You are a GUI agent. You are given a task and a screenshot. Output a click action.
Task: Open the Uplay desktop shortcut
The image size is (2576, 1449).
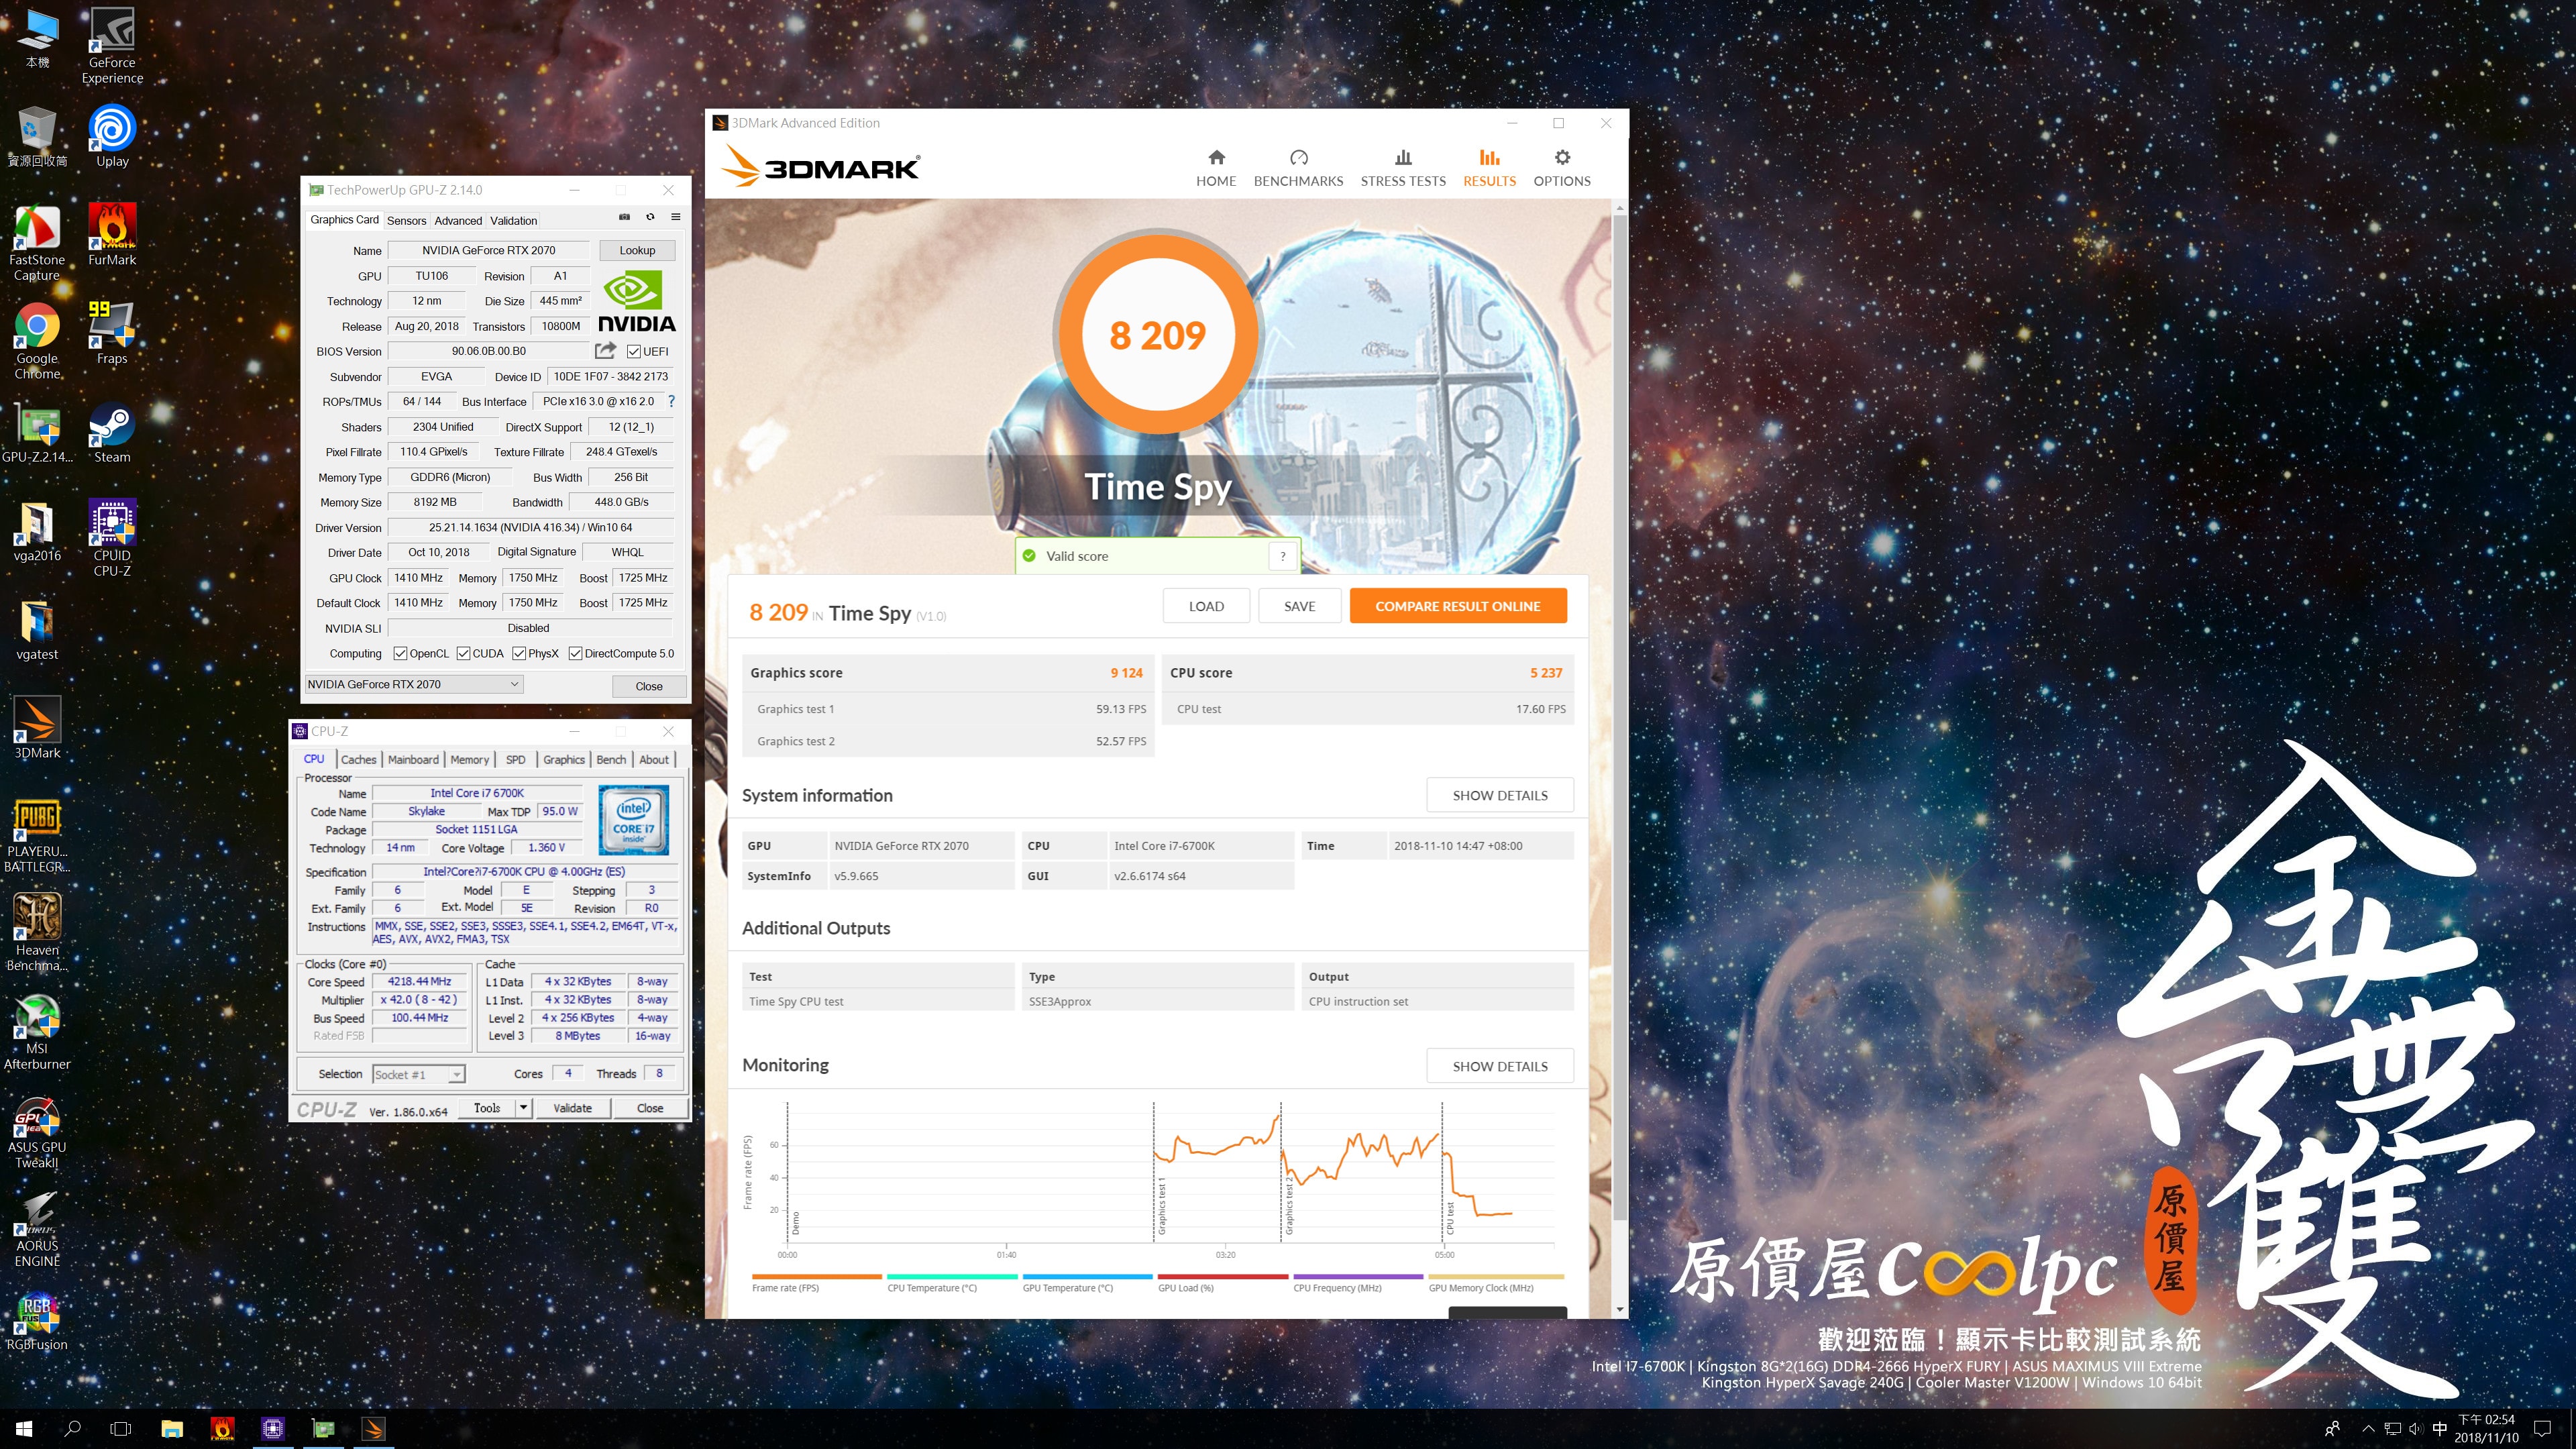tap(112, 135)
